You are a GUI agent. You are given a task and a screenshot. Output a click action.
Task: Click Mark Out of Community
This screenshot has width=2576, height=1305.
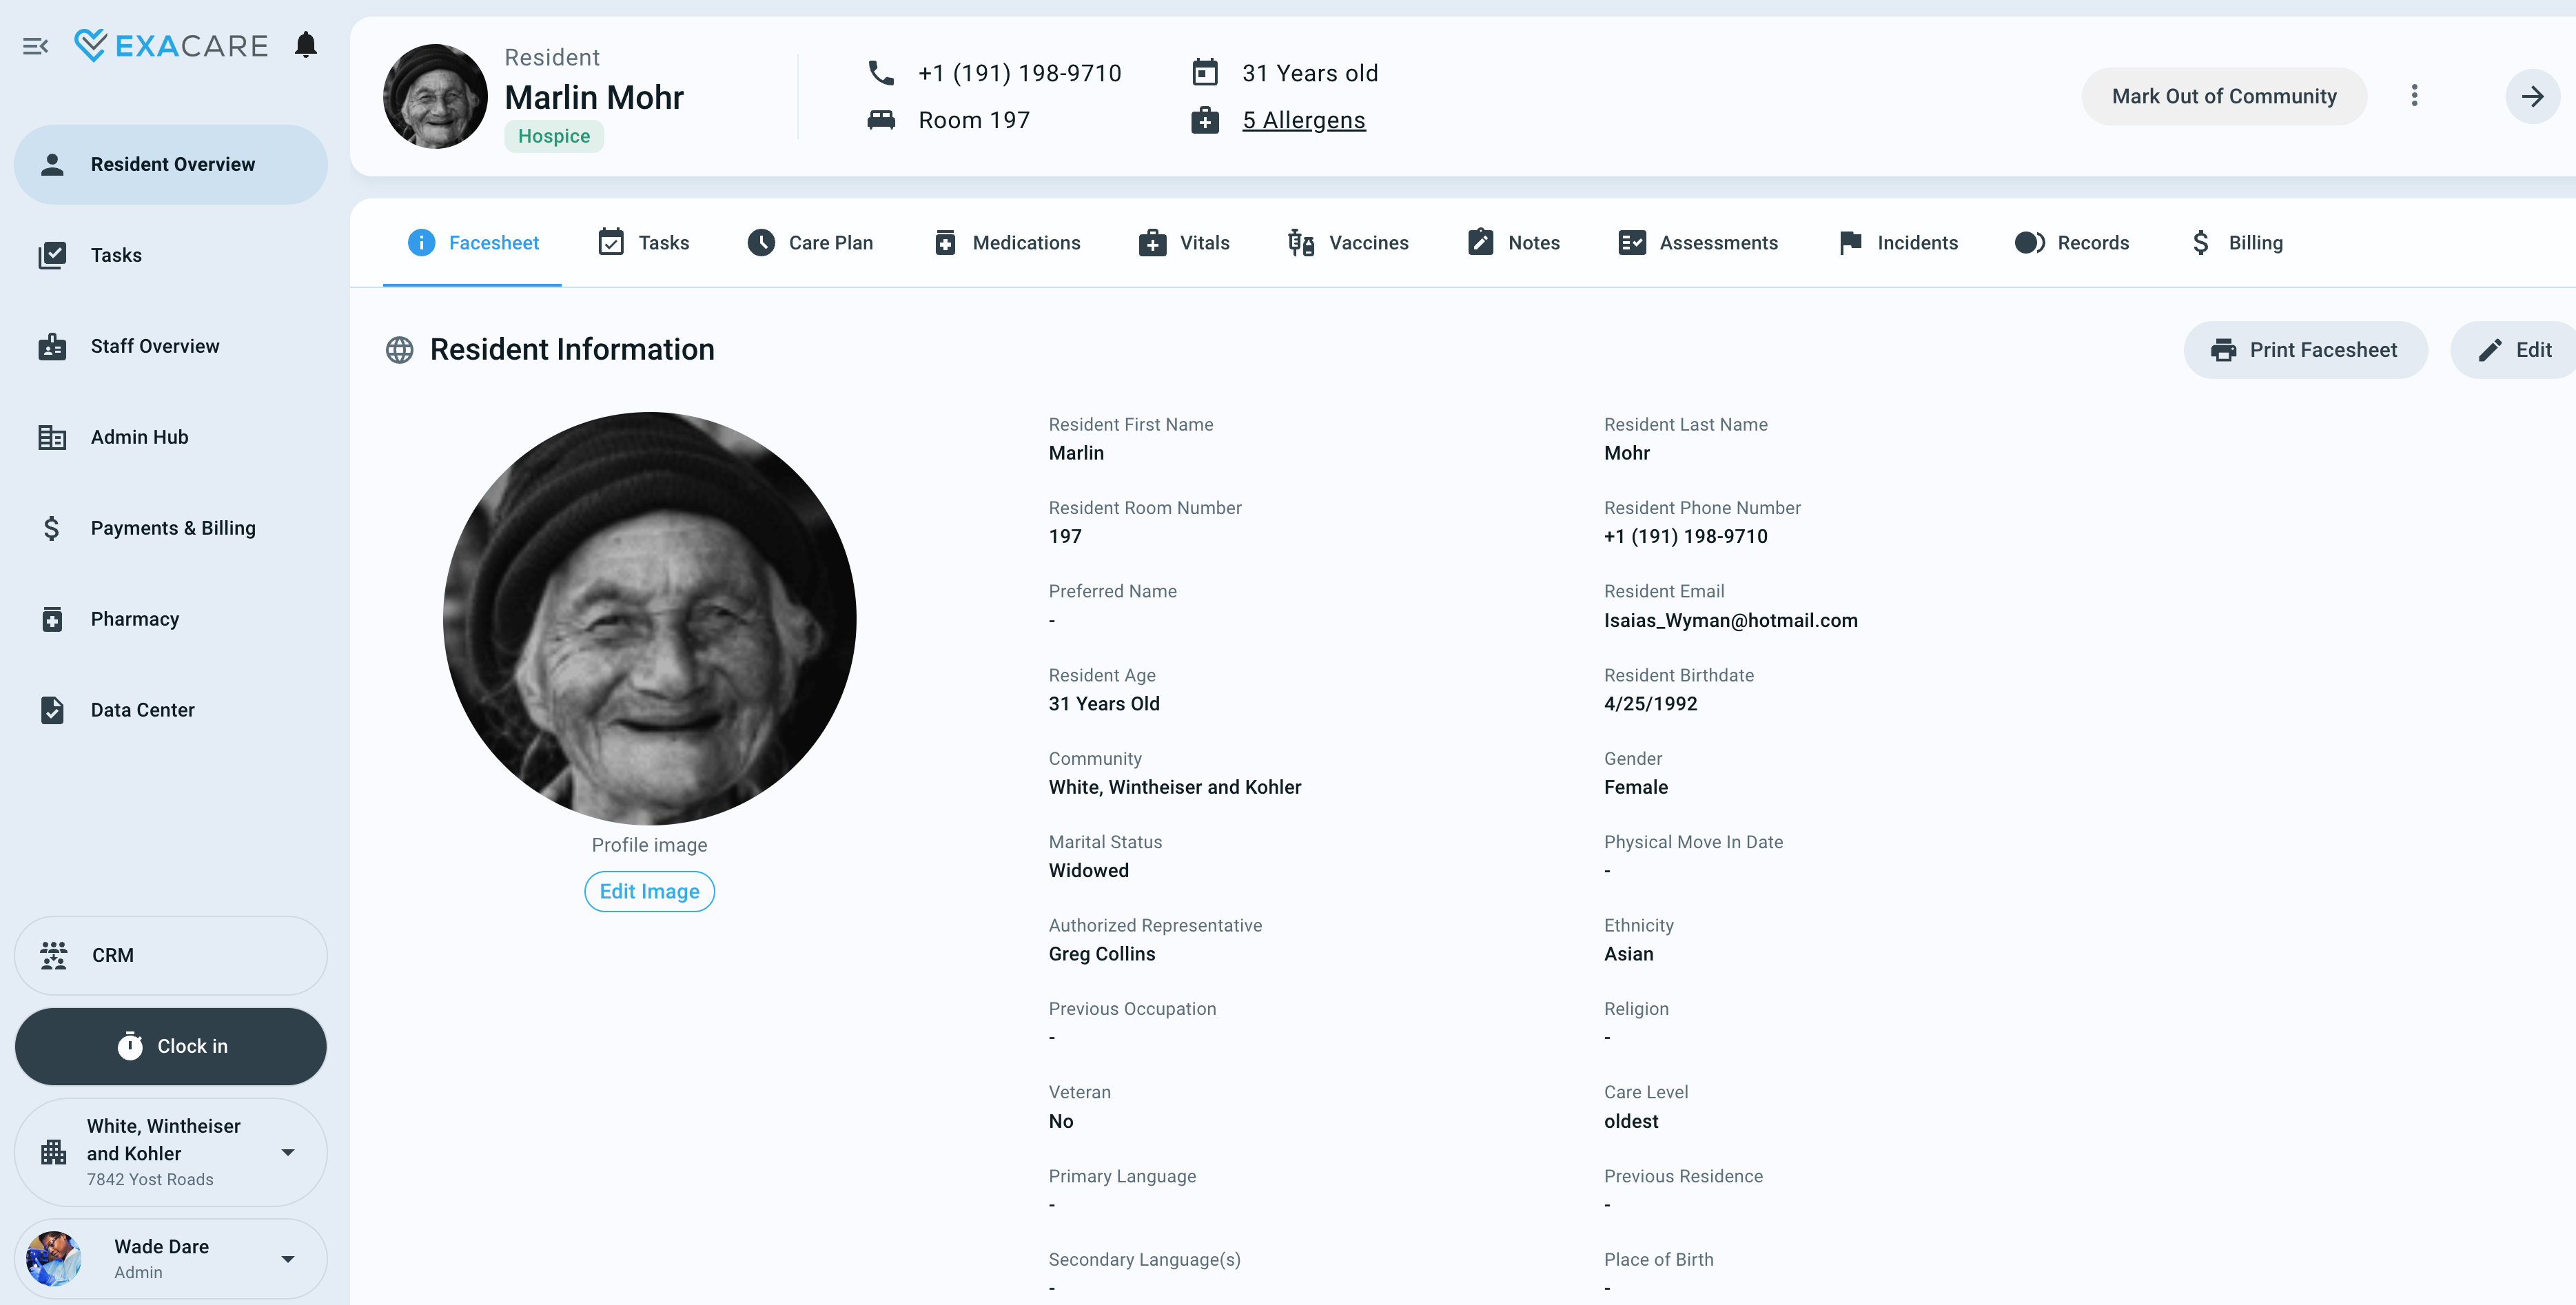[x=2223, y=96]
